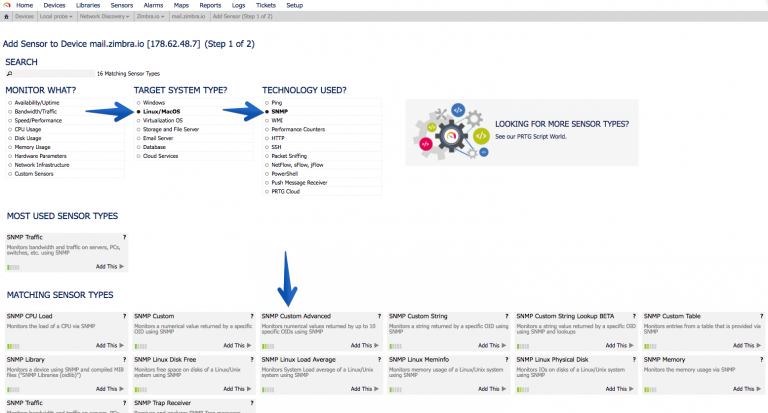Open help question mark for SNMP Linux Meminfo
The image size is (768, 413).
tap(506, 359)
